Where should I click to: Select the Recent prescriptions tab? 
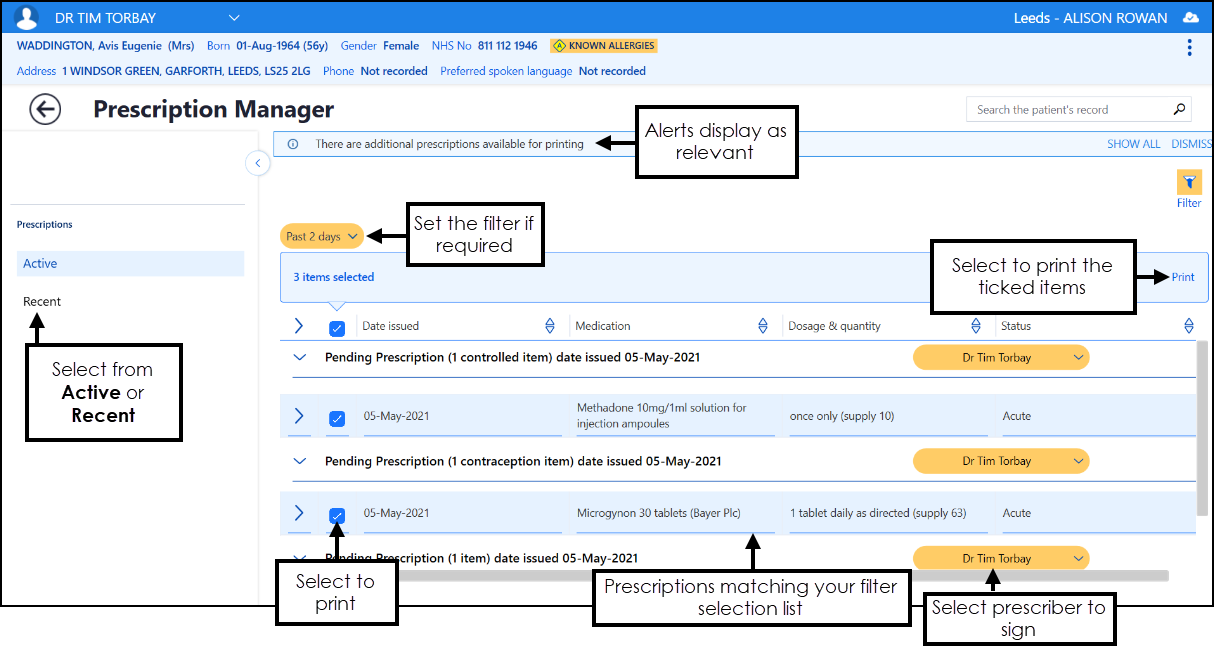click(42, 301)
